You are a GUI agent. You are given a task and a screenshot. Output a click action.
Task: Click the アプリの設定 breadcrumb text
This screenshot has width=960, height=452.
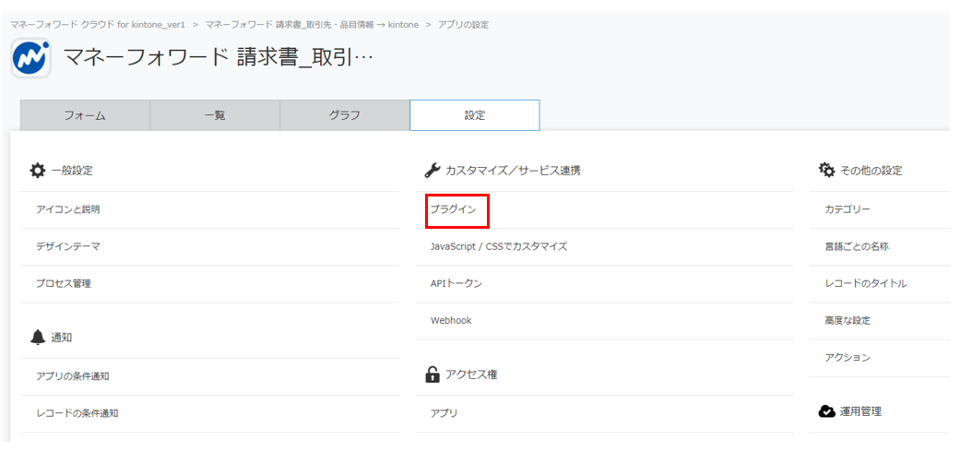click(x=463, y=25)
